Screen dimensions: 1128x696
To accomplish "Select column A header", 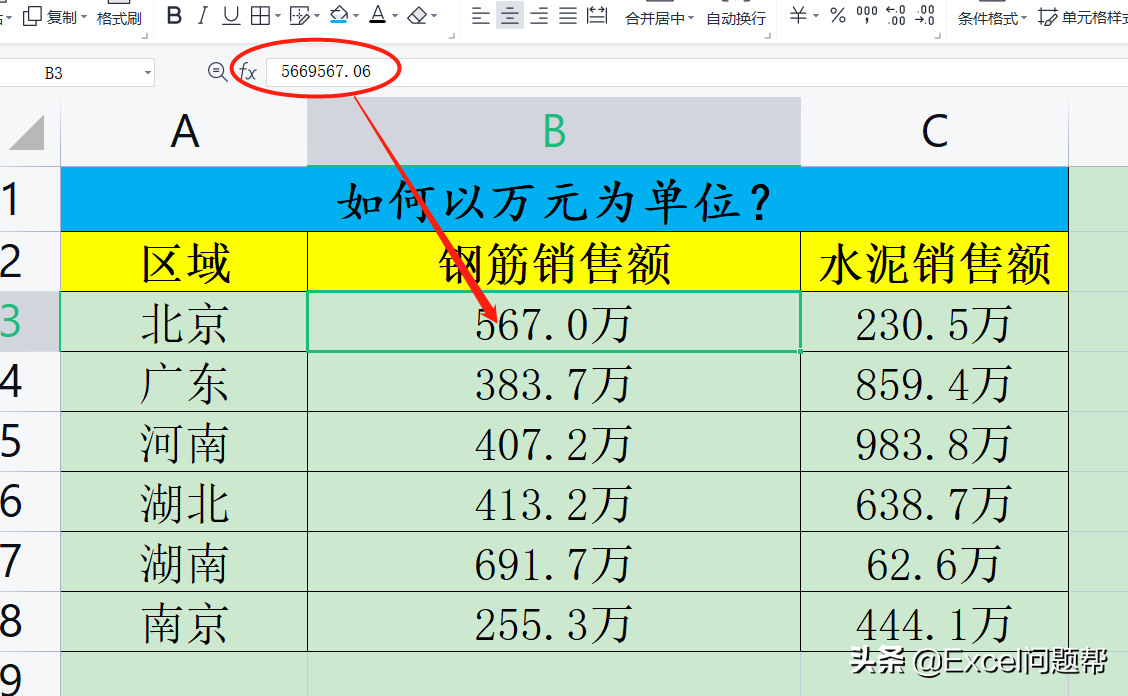I will pyautogui.click(x=184, y=132).
